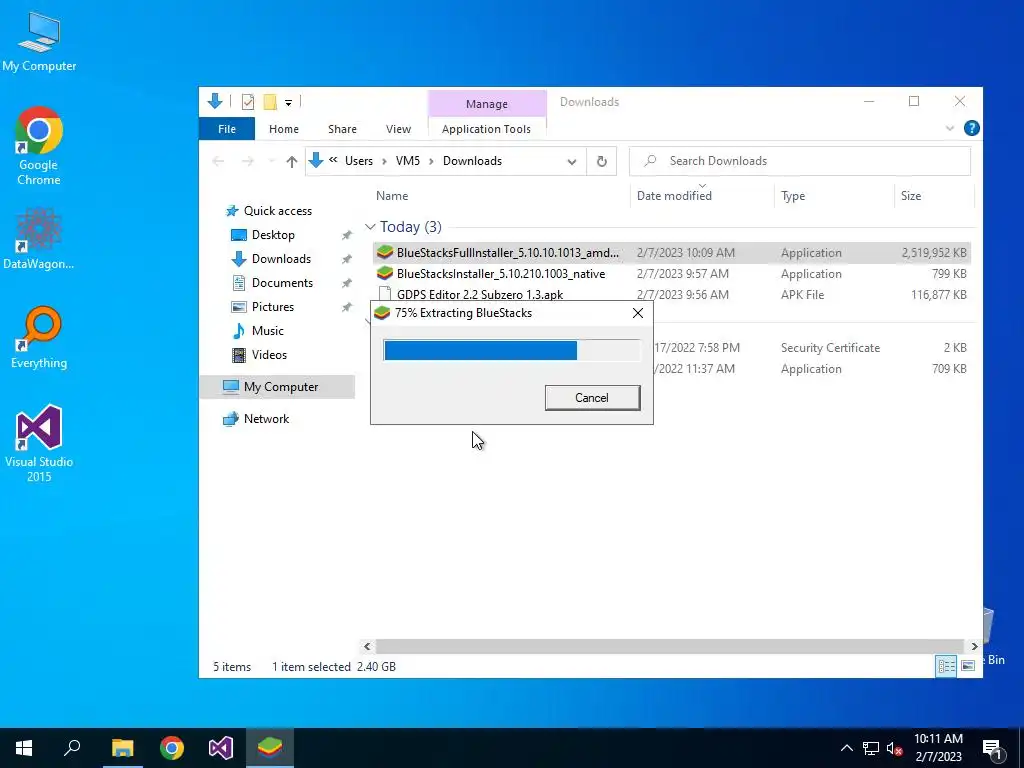Open Videos in navigation pane
Viewport: 1024px width, 768px height.
coord(269,355)
